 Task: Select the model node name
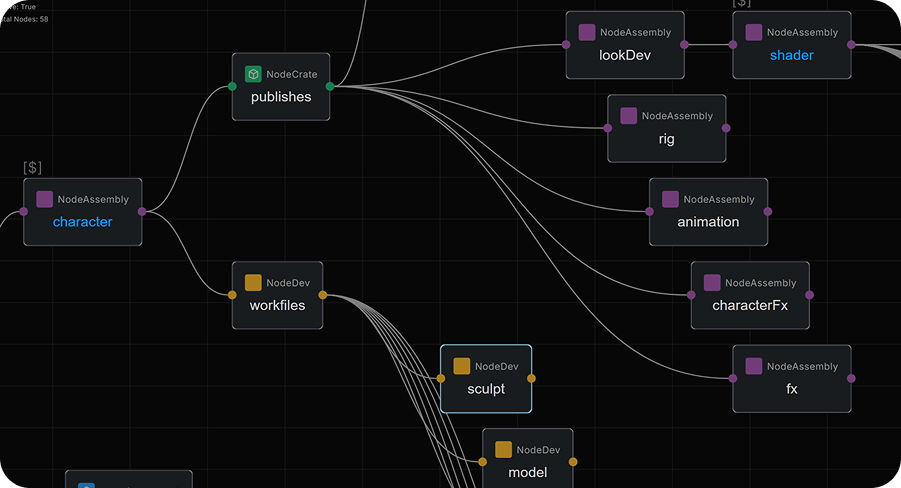[x=527, y=472]
